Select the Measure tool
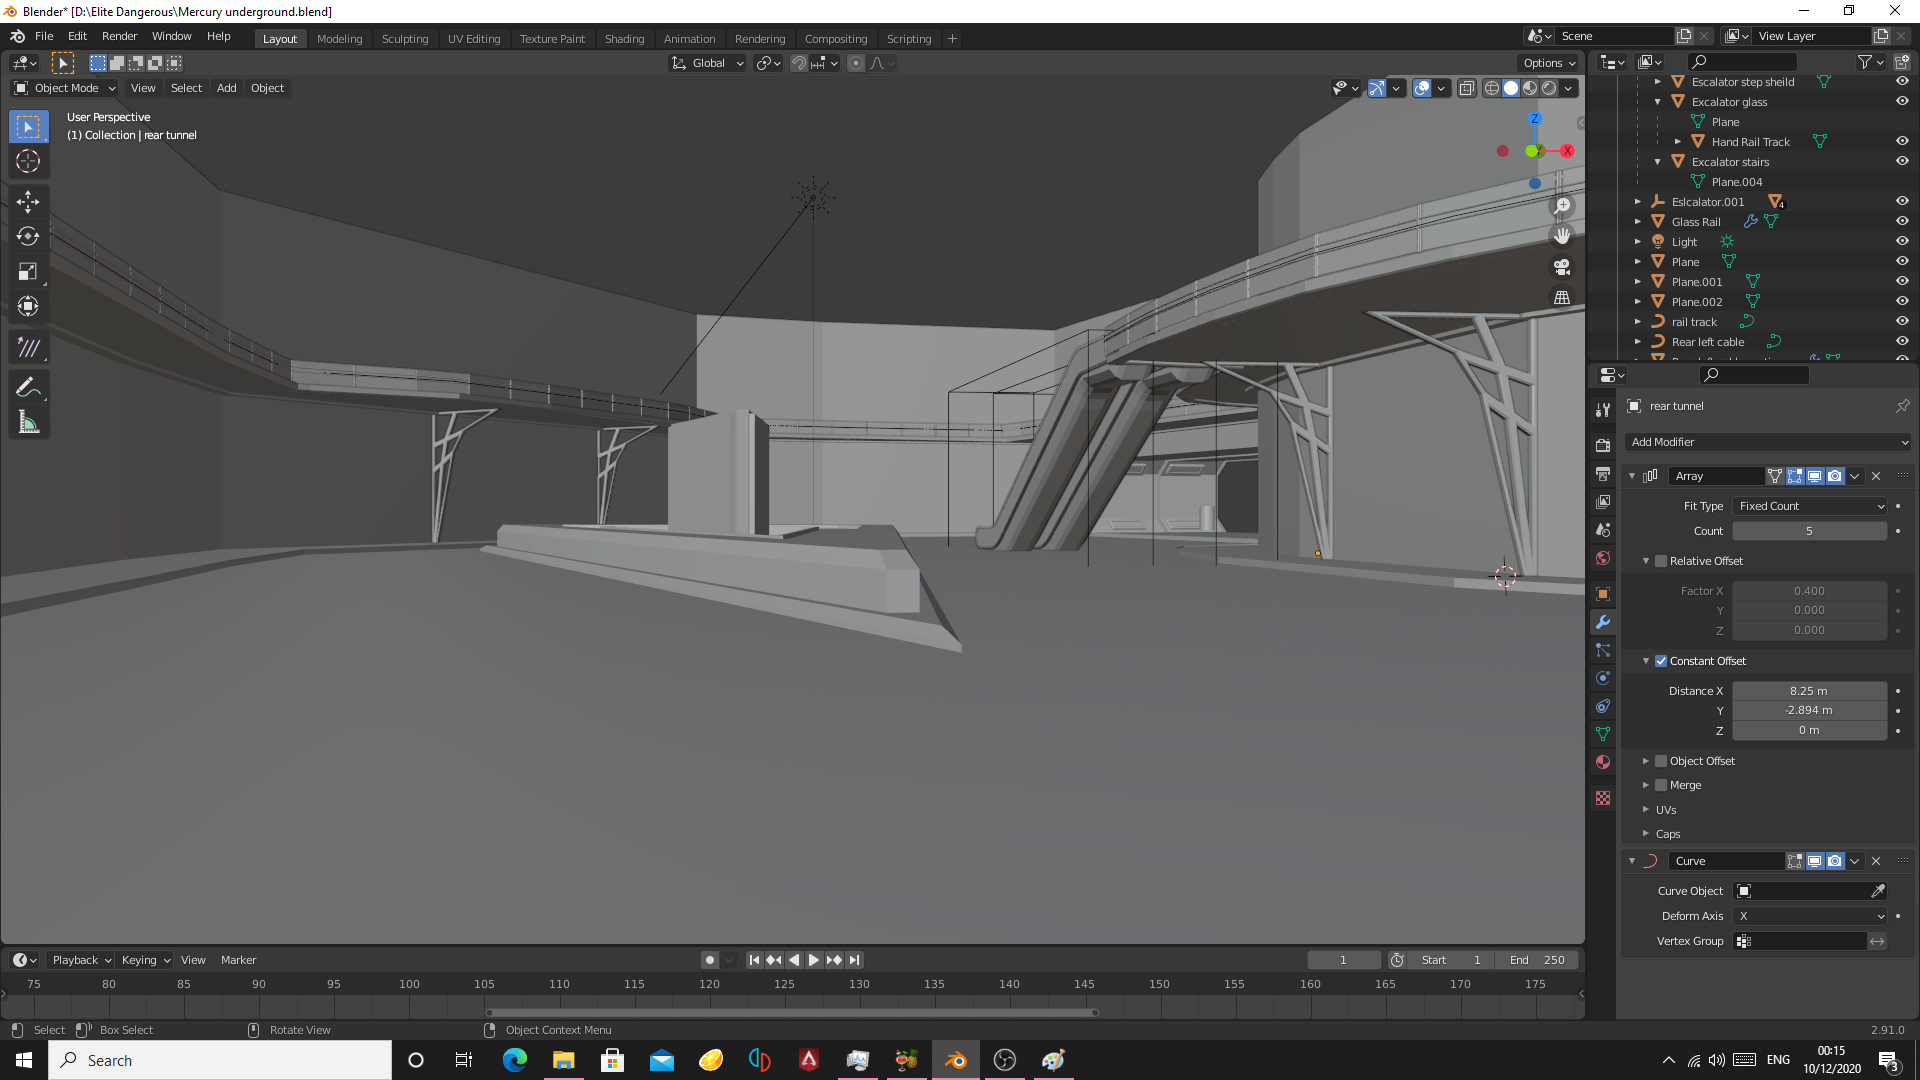This screenshot has width=1920, height=1080. coord(28,423)
